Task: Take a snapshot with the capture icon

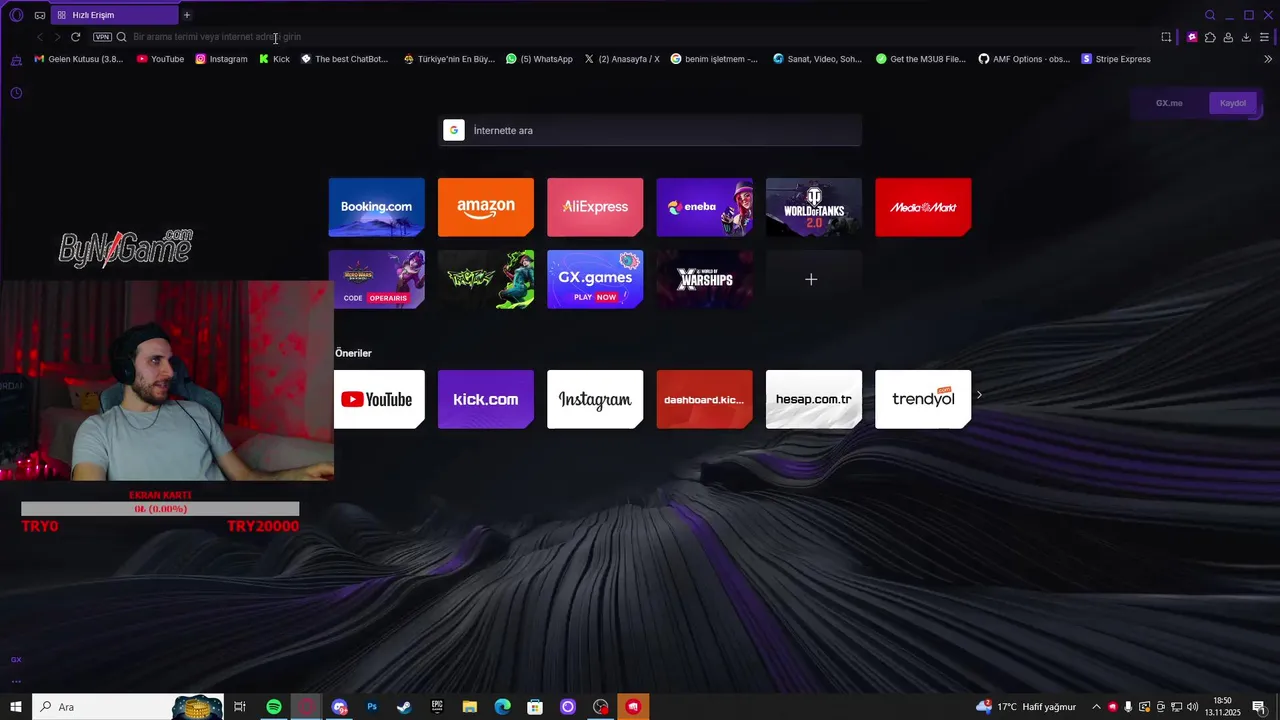Action: pyautogui.click(x=1166, y=37)
